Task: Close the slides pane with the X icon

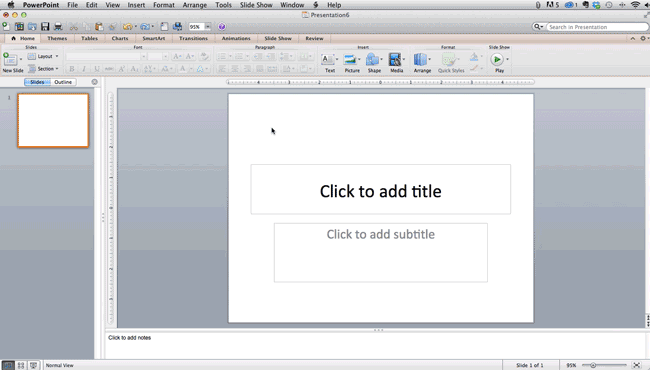Action: click(95, 82)
